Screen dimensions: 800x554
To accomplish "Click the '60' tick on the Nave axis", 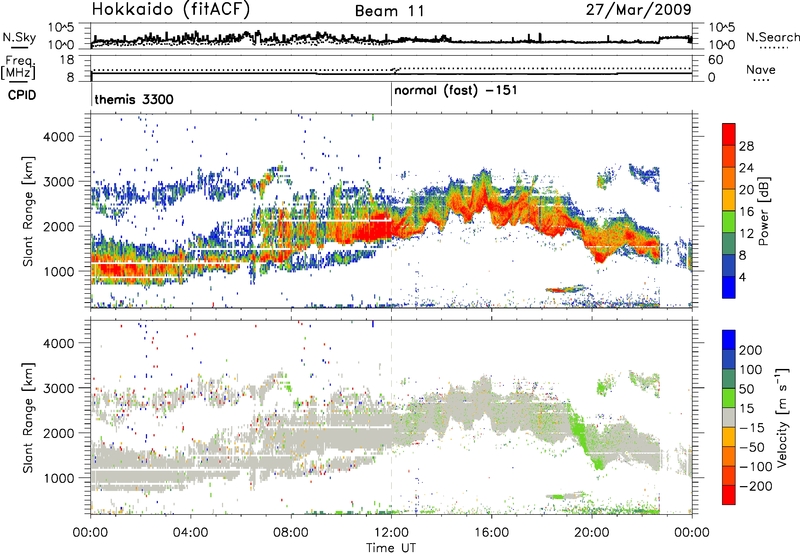I will click(715, 60).
